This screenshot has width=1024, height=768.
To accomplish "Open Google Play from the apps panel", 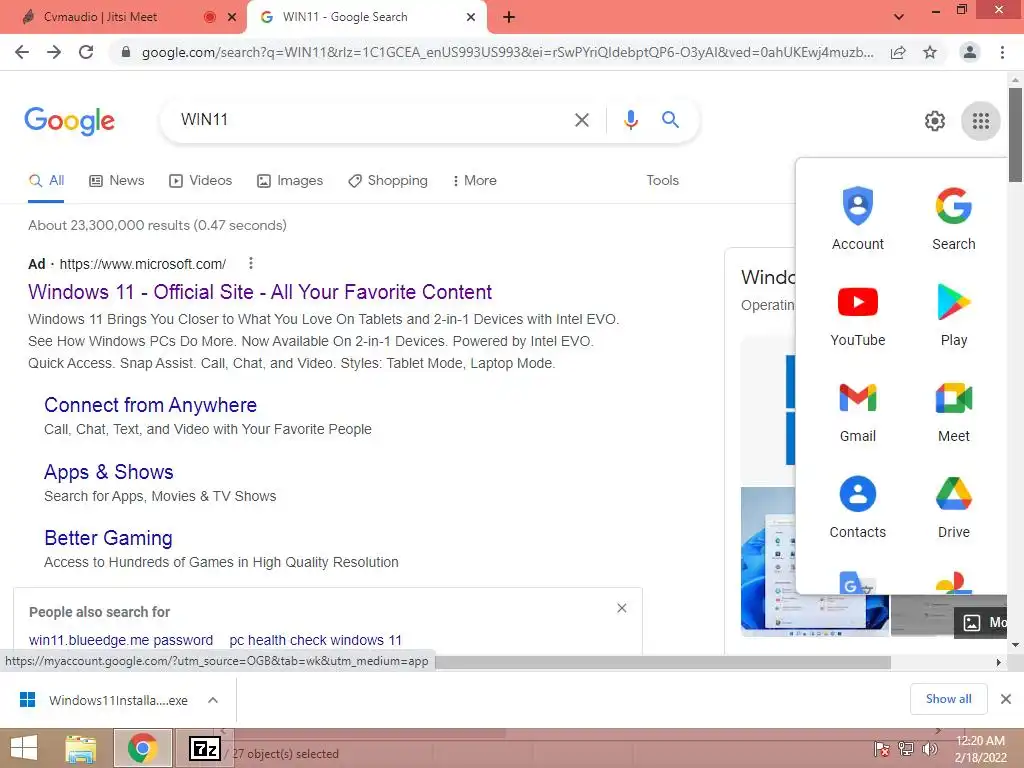I will tap(953, 315).
